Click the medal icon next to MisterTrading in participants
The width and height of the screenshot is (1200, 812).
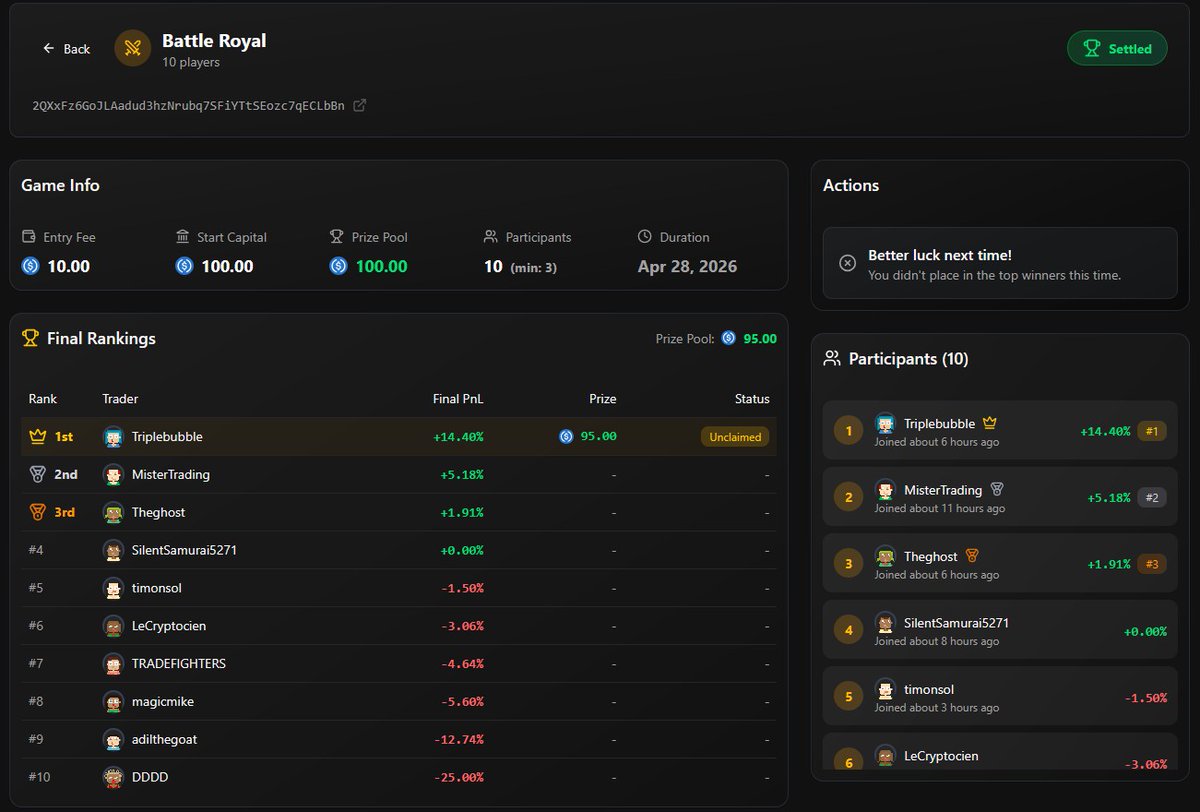pos(996,490)
